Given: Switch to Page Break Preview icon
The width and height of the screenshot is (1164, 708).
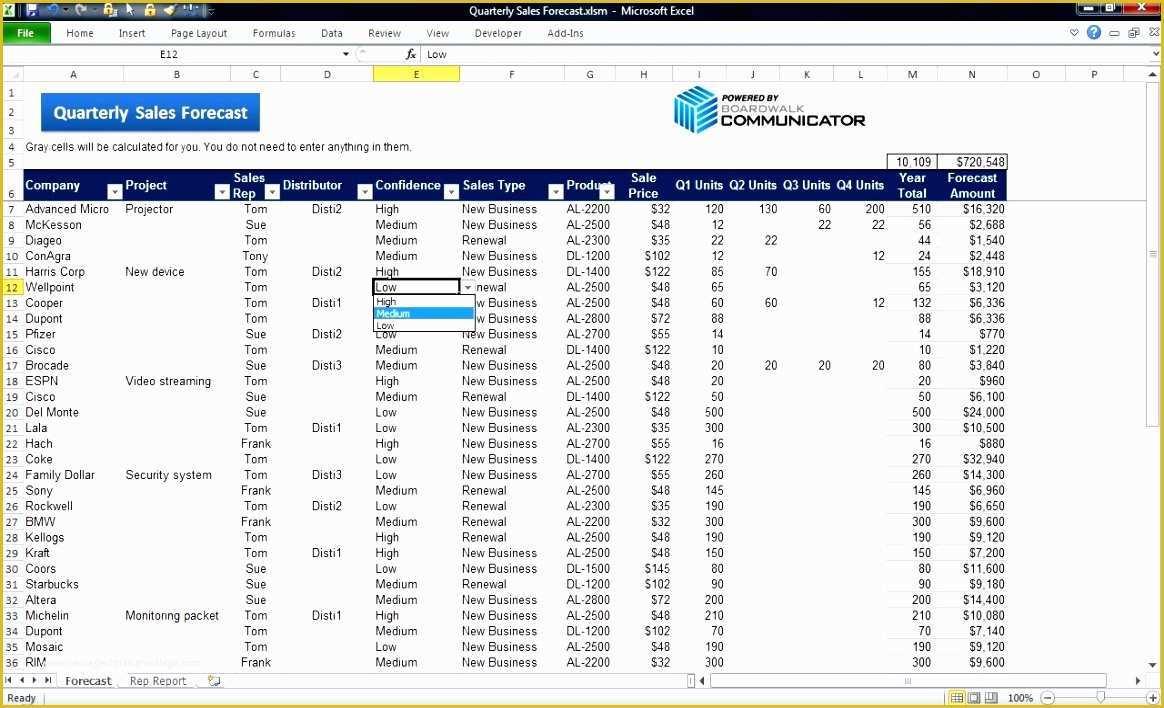Looking at the screenshot, I should point(991,698).
